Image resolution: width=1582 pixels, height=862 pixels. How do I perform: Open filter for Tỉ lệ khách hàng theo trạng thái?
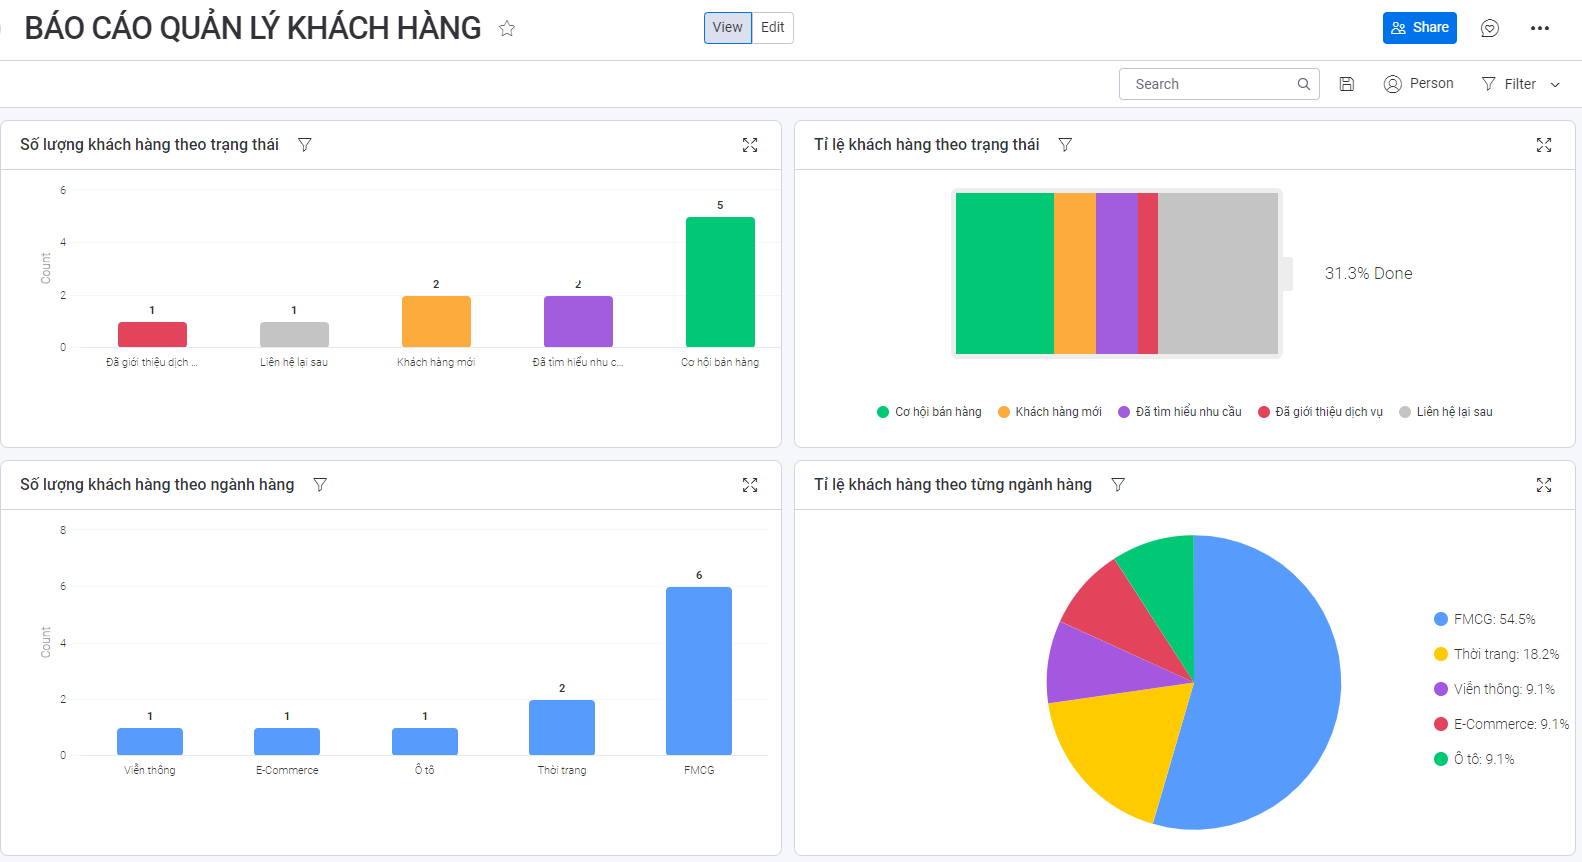pos(1065,145)
